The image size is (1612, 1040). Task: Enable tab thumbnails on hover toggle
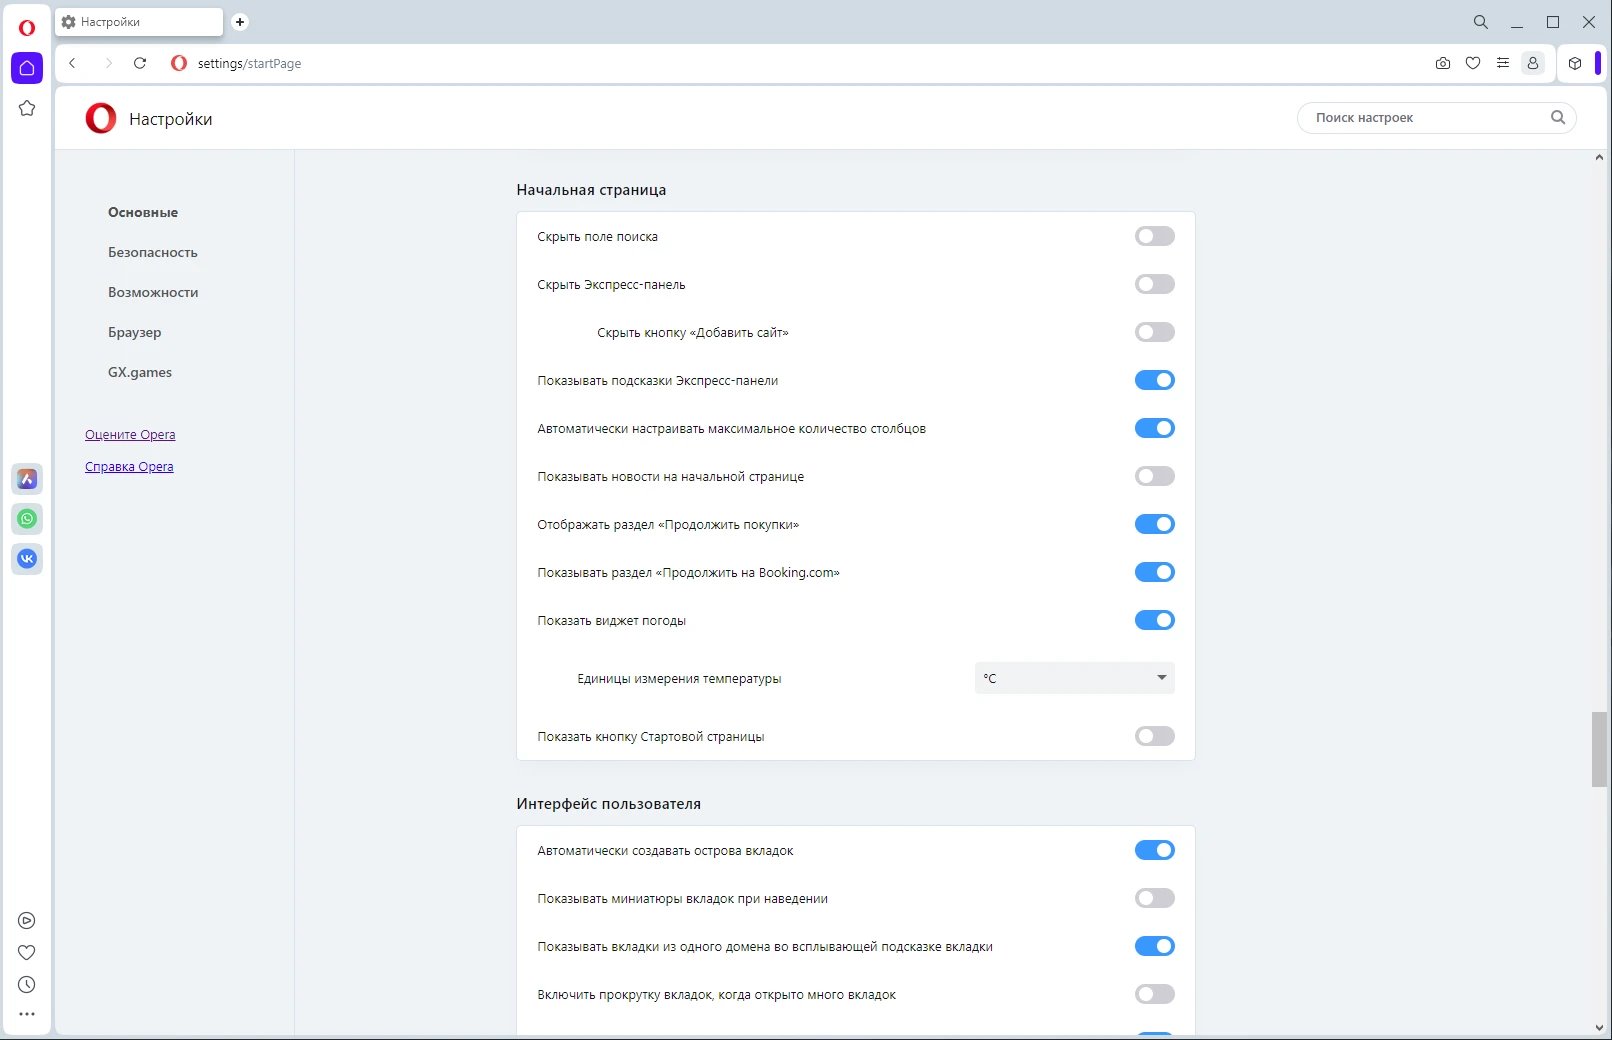[1155, 898]
